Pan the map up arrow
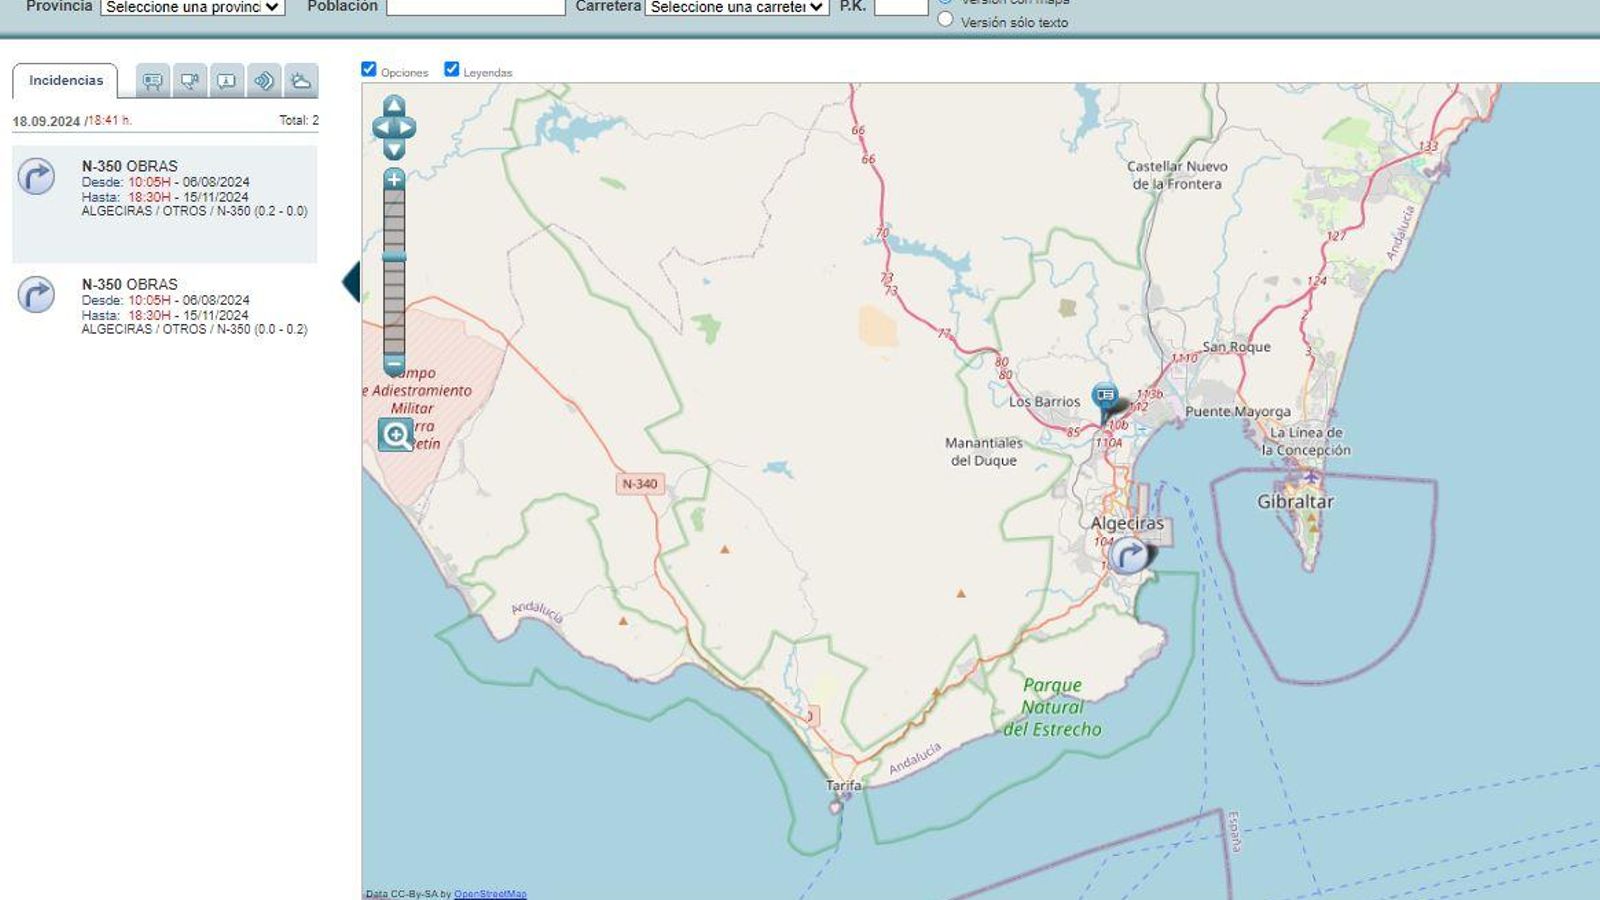1600x900 pixels. point(394,105)
